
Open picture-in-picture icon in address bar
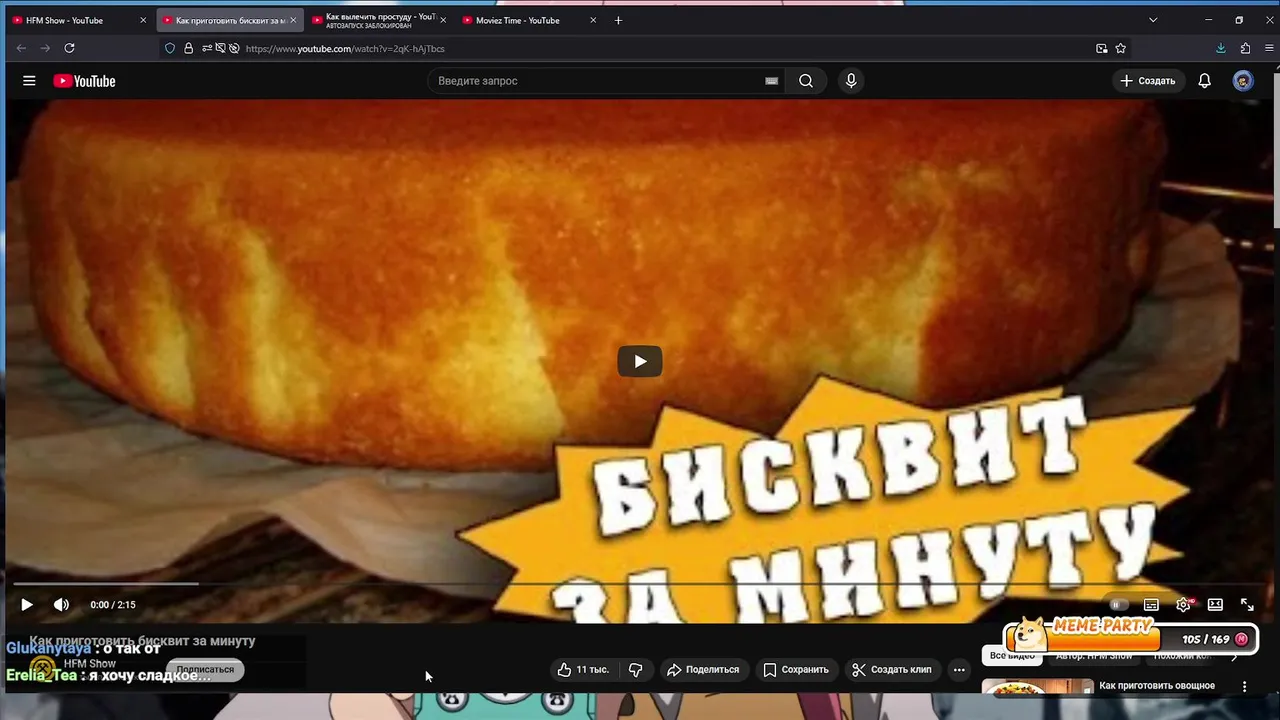click(x=1101, y=48)
